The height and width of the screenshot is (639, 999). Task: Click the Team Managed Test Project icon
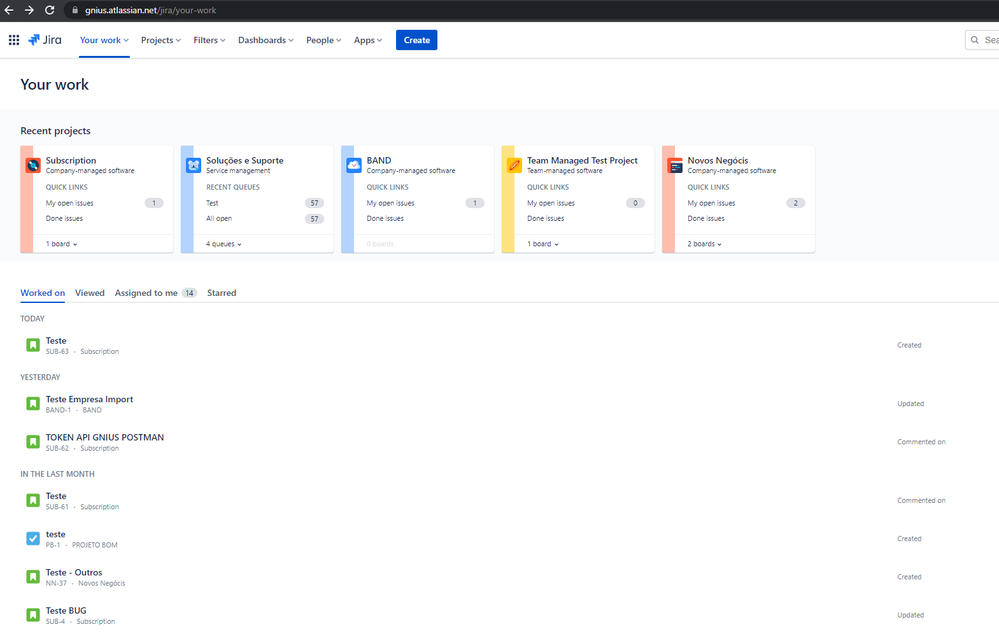(514, 165)
